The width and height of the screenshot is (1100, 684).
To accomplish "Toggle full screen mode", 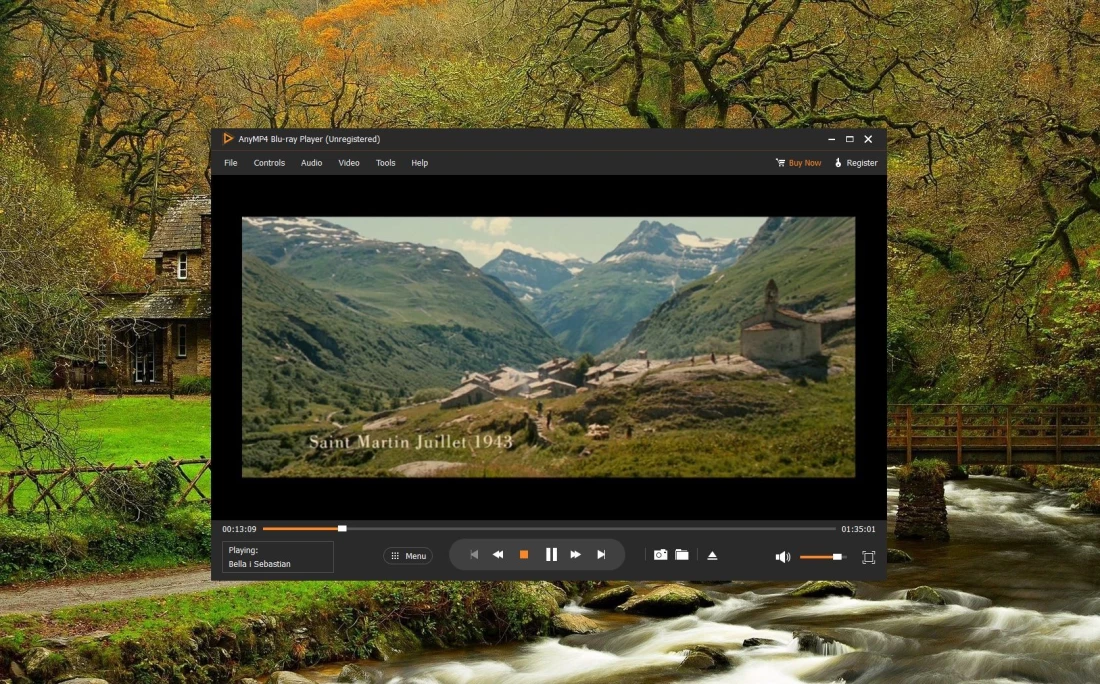I will pos(868,557).
